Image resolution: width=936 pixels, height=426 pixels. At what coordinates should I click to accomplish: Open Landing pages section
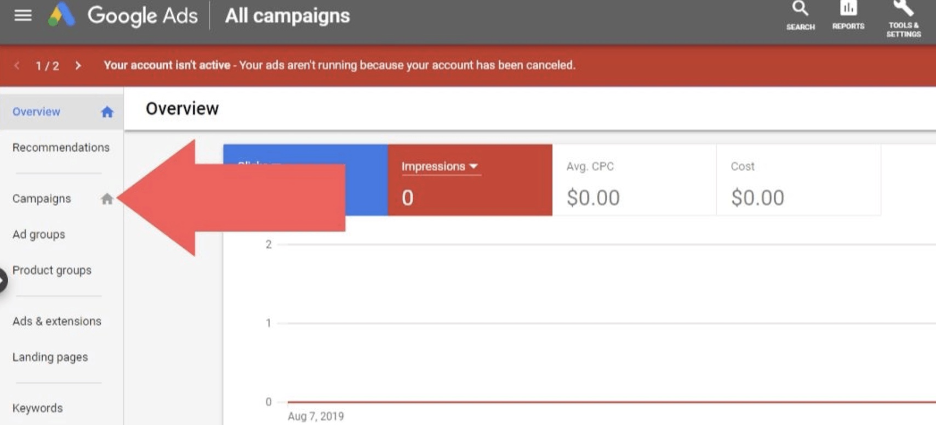(x=50, y=357)
